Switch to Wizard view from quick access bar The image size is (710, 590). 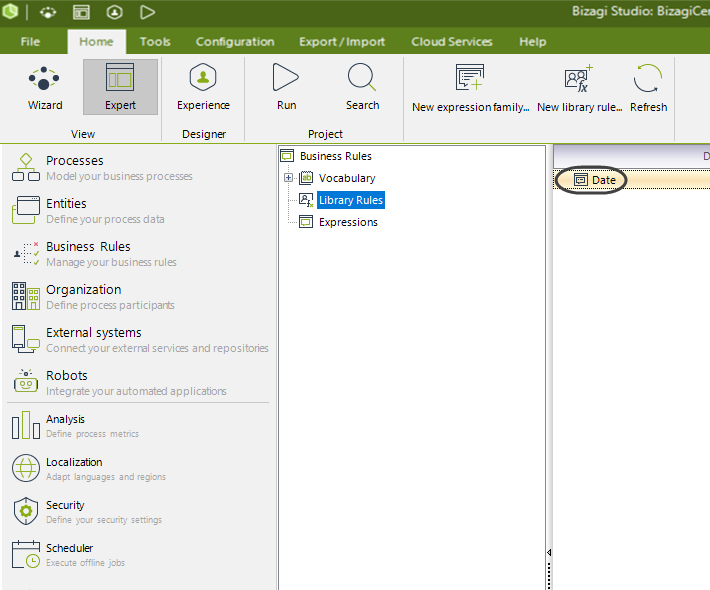pos(48,12)
